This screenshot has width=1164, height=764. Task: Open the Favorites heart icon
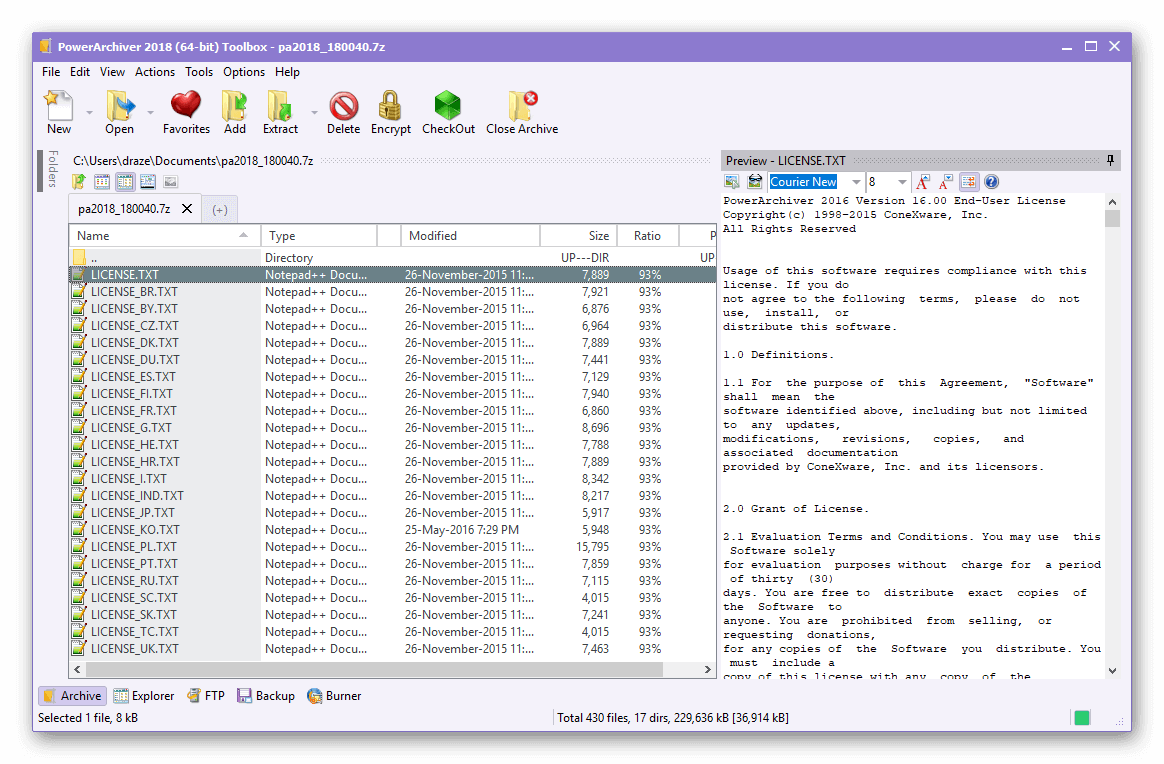[186, 105]
